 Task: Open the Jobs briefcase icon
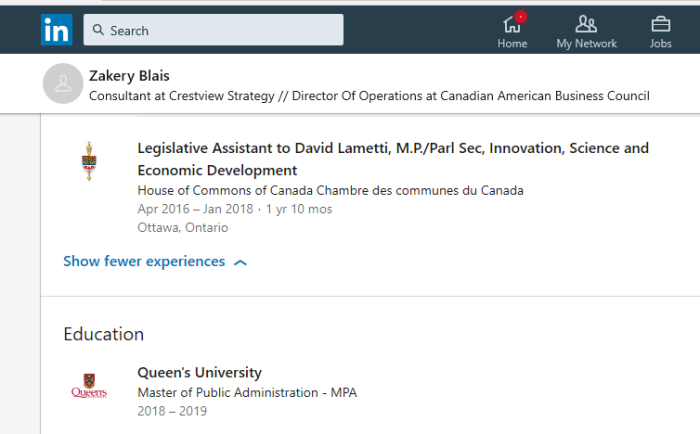coord(661,24)
